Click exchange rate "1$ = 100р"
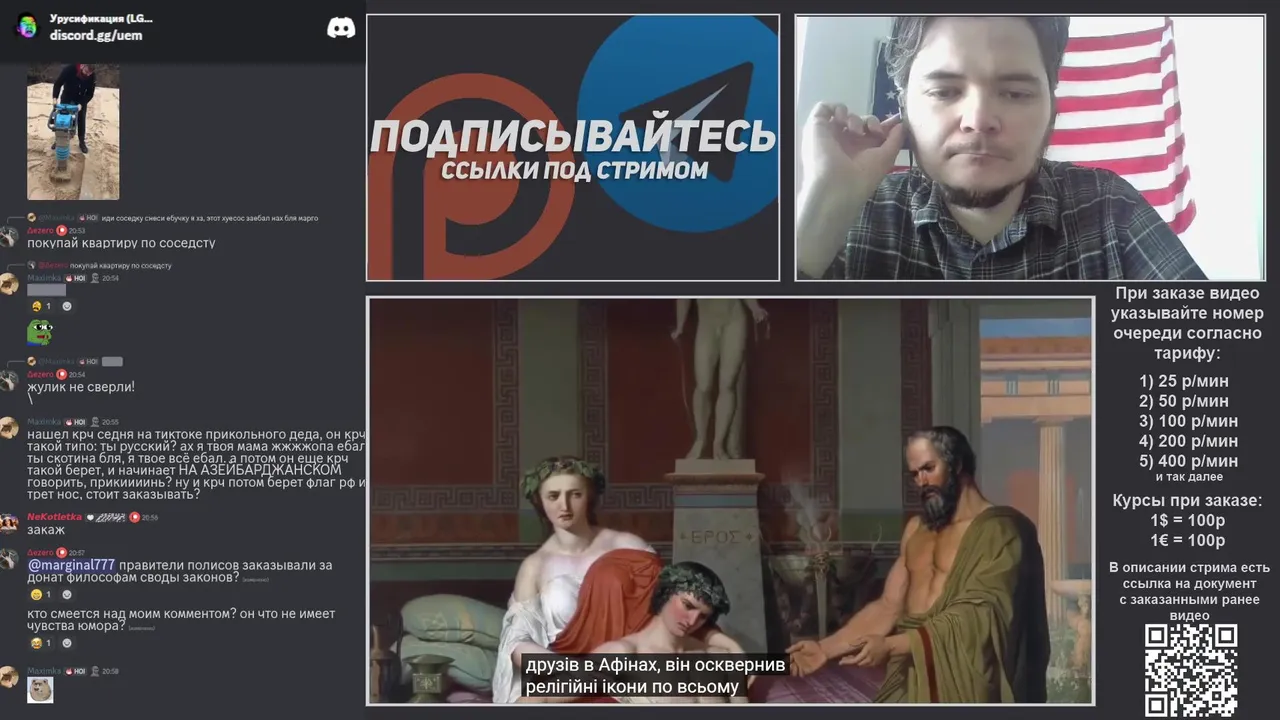This screenshot has height=720, width=1280. tap(1187, 521)
